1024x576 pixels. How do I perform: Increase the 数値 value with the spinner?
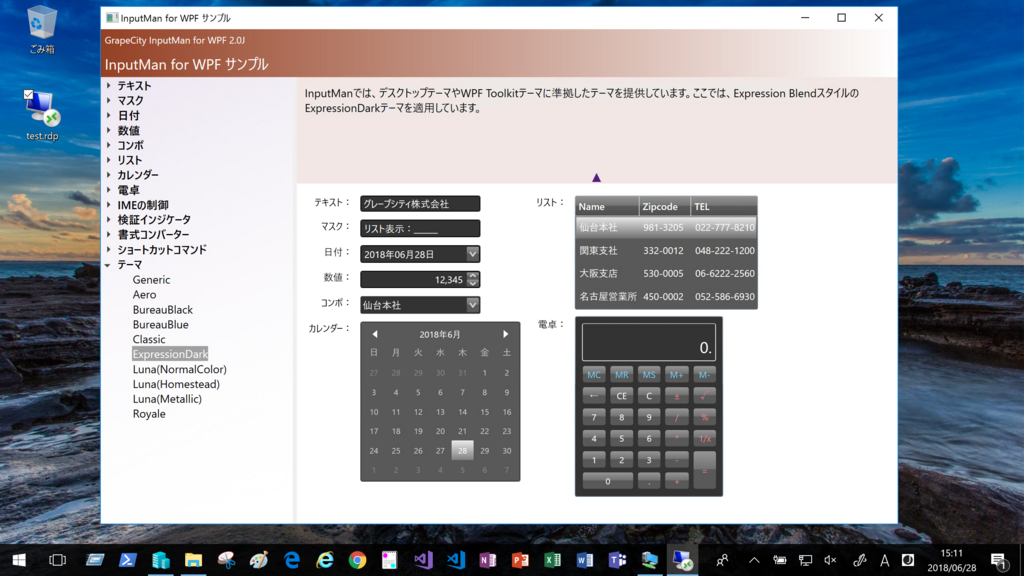click(473, 276)
